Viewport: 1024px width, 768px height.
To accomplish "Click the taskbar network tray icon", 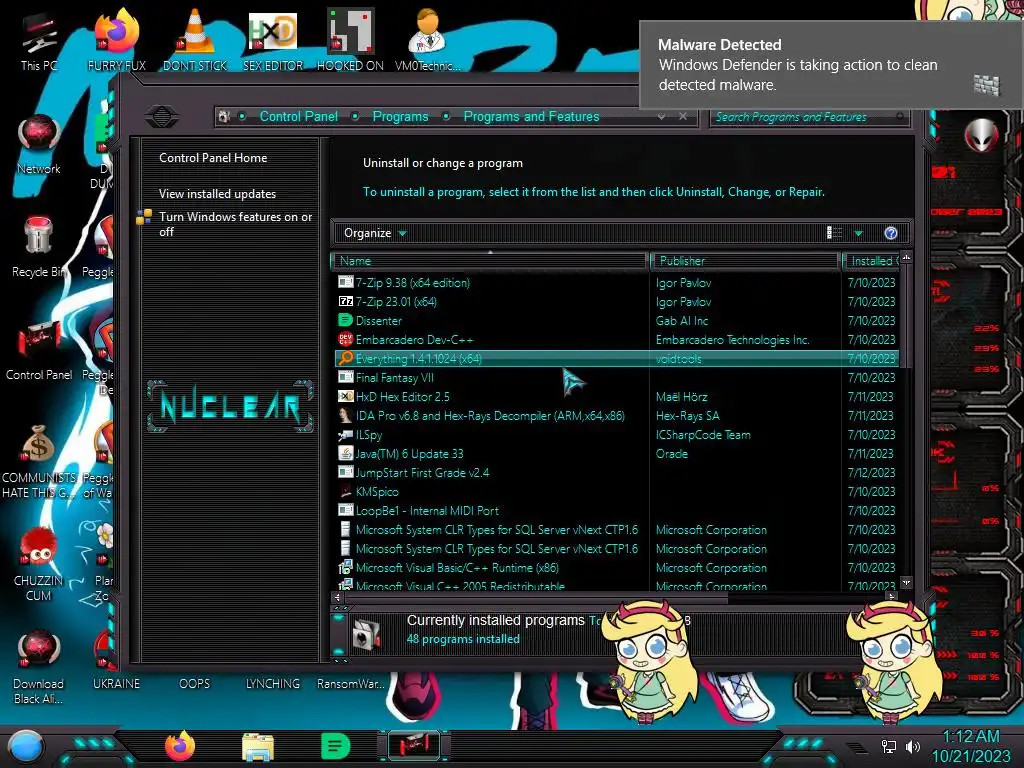I will (889, 747).
